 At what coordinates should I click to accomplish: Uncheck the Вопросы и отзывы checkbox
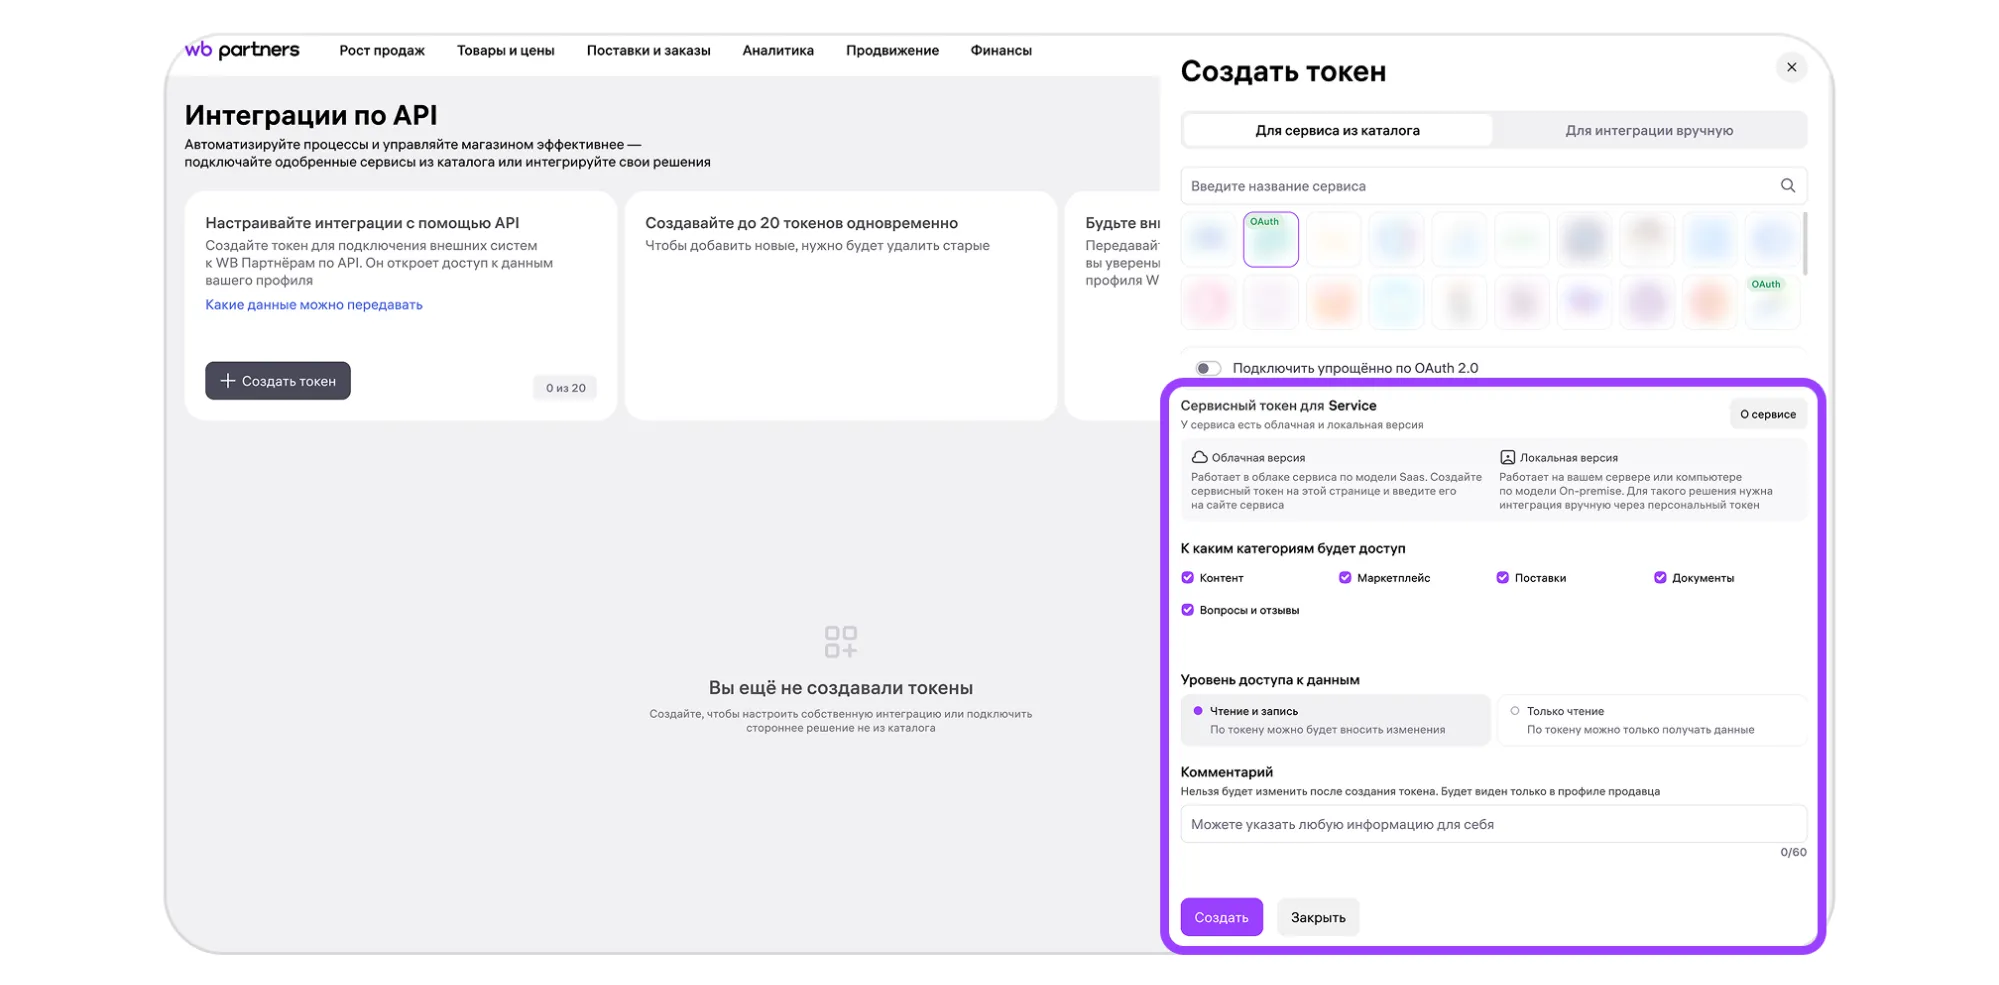(1188, 610)
